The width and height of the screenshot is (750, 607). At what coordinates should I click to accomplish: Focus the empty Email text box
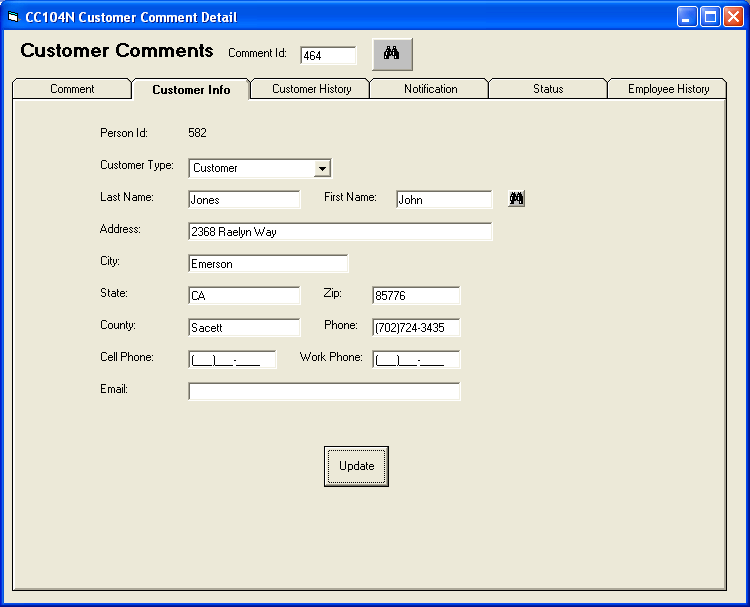[x=324, y=392]
